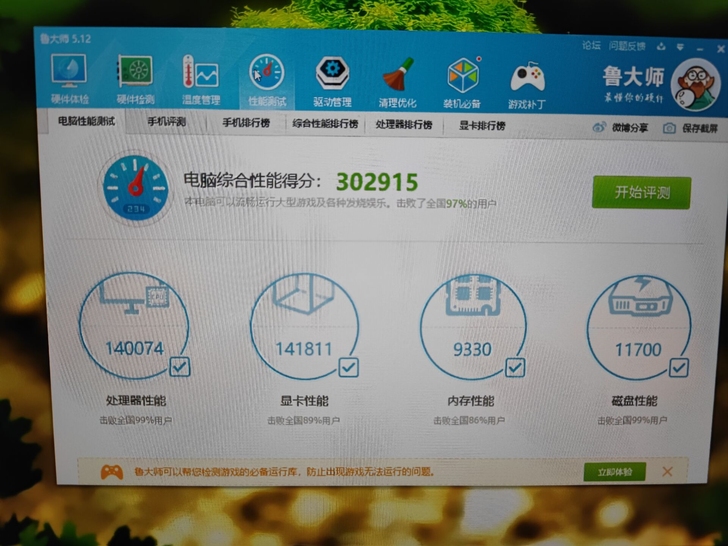728x546 pixels.
Task: Switch to 处理器排行榜 tab
Action: coord(404,124)
